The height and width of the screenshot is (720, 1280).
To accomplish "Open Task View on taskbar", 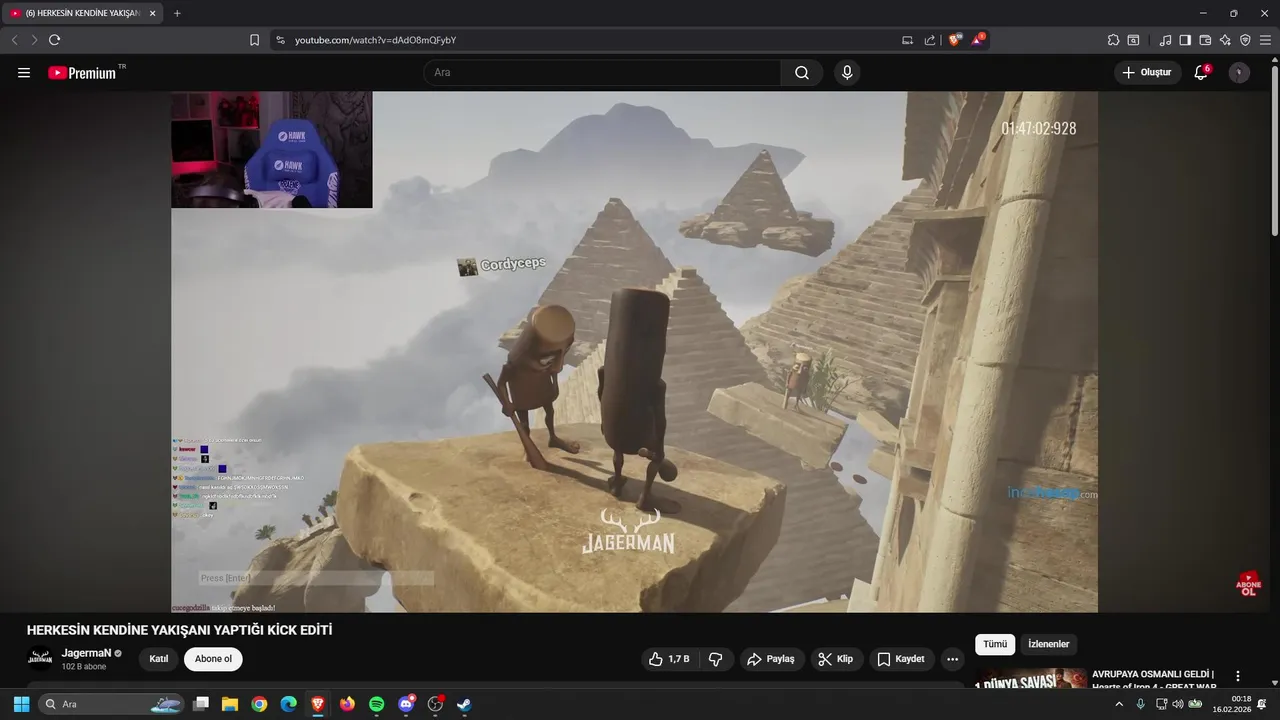I will click(201, 704).
